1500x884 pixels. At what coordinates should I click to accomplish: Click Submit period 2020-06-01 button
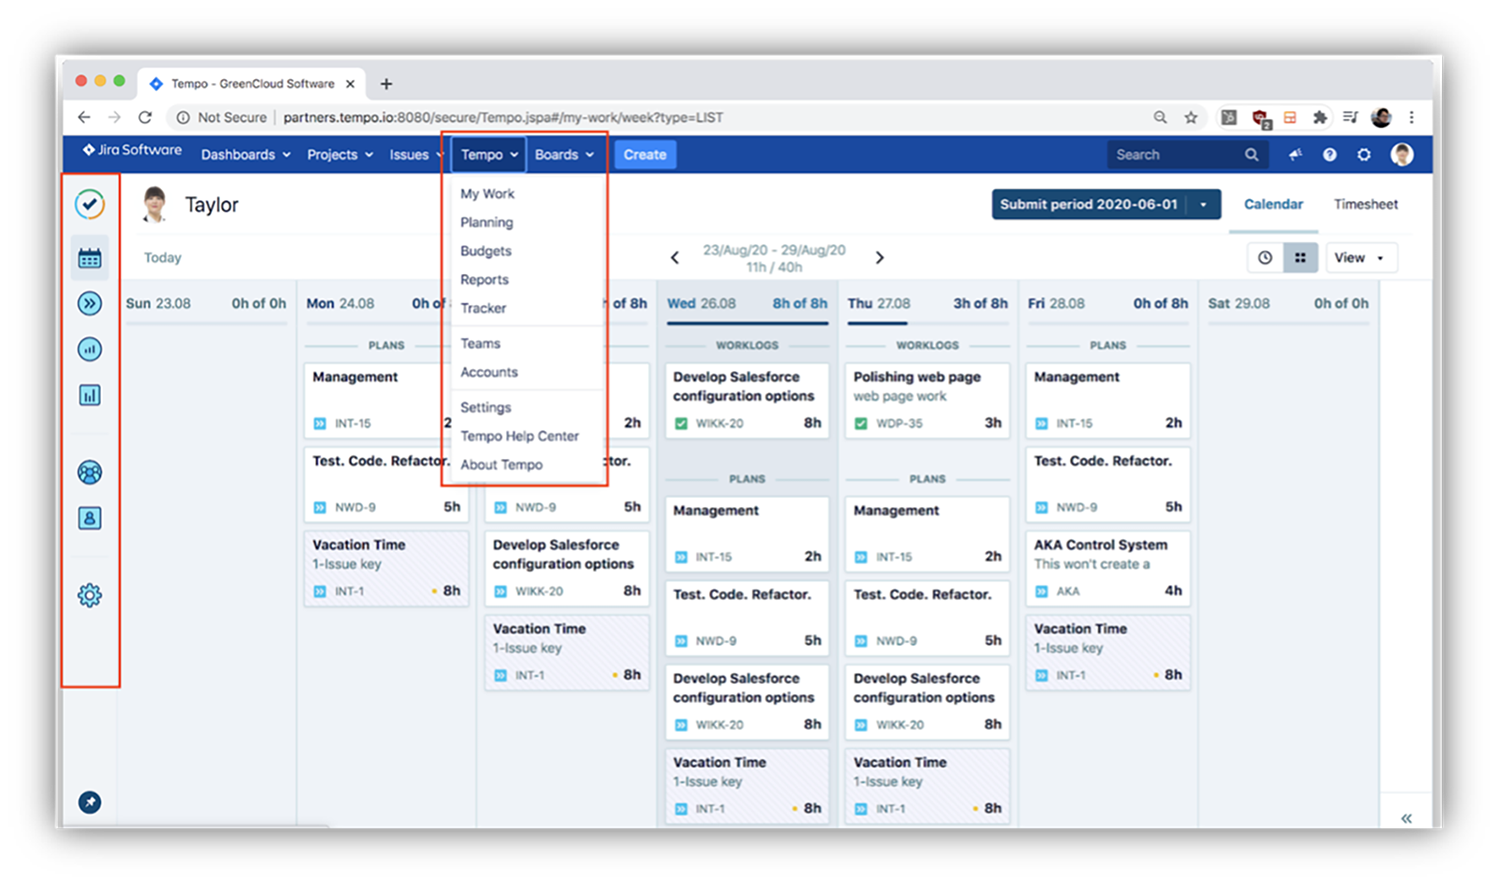(1089, 204)
